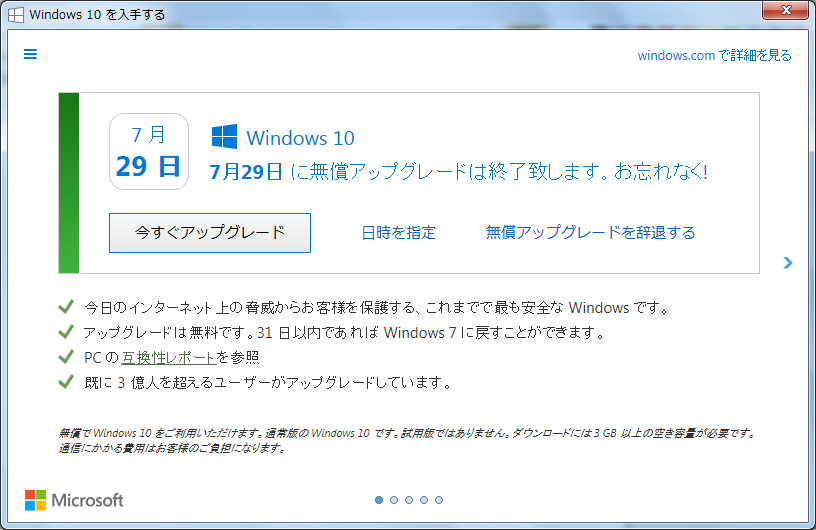
Task: Switch to the second pagination dot
Action: (394, 500)
